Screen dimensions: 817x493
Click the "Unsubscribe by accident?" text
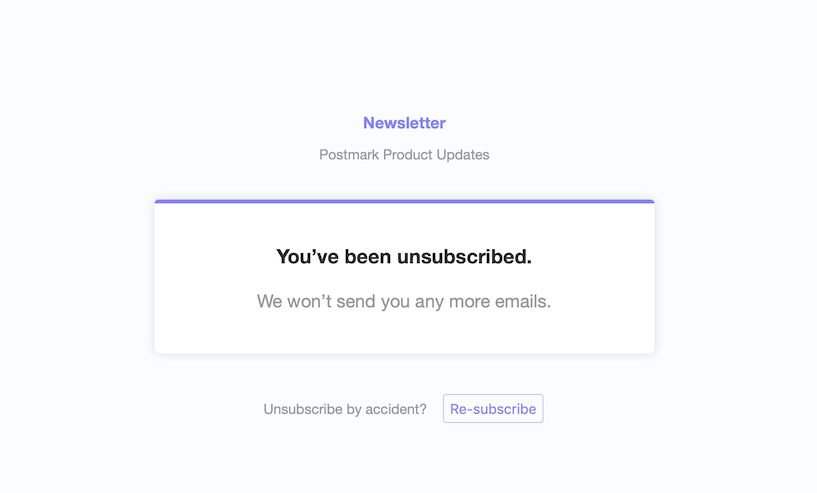(x=345, y=409)
